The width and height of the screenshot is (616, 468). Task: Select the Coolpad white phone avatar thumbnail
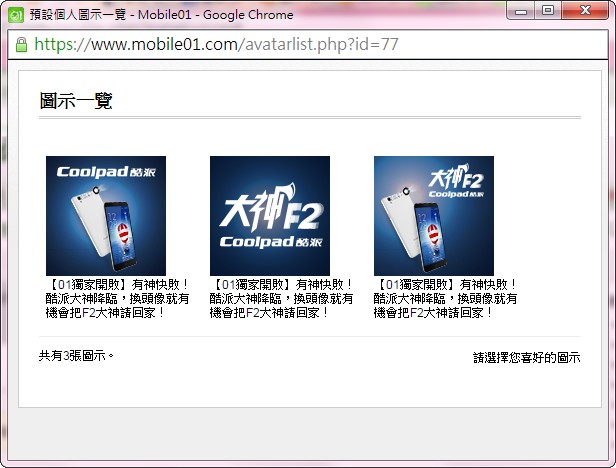pyautogui.click(x=106, y=216)
